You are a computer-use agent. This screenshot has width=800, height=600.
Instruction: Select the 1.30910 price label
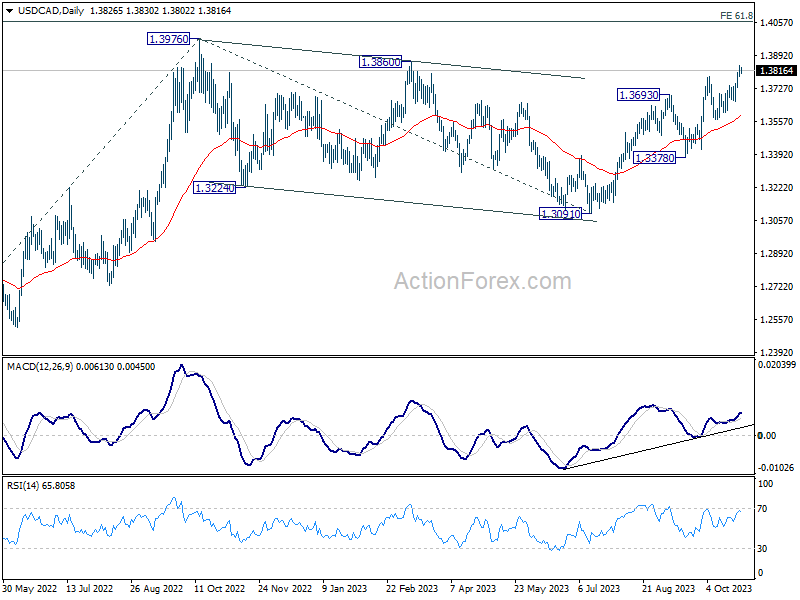point(560,214)
